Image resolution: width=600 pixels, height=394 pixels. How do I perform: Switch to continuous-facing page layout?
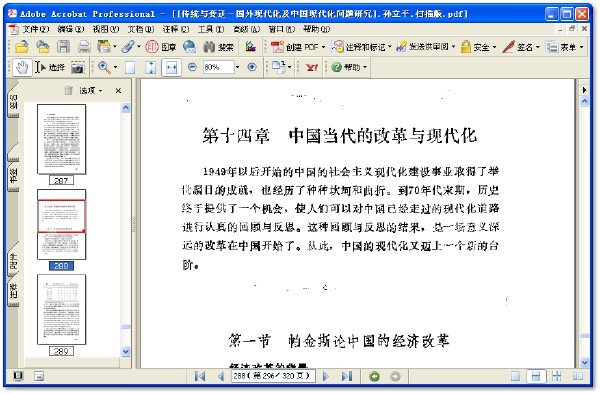[x=557, y=376]
